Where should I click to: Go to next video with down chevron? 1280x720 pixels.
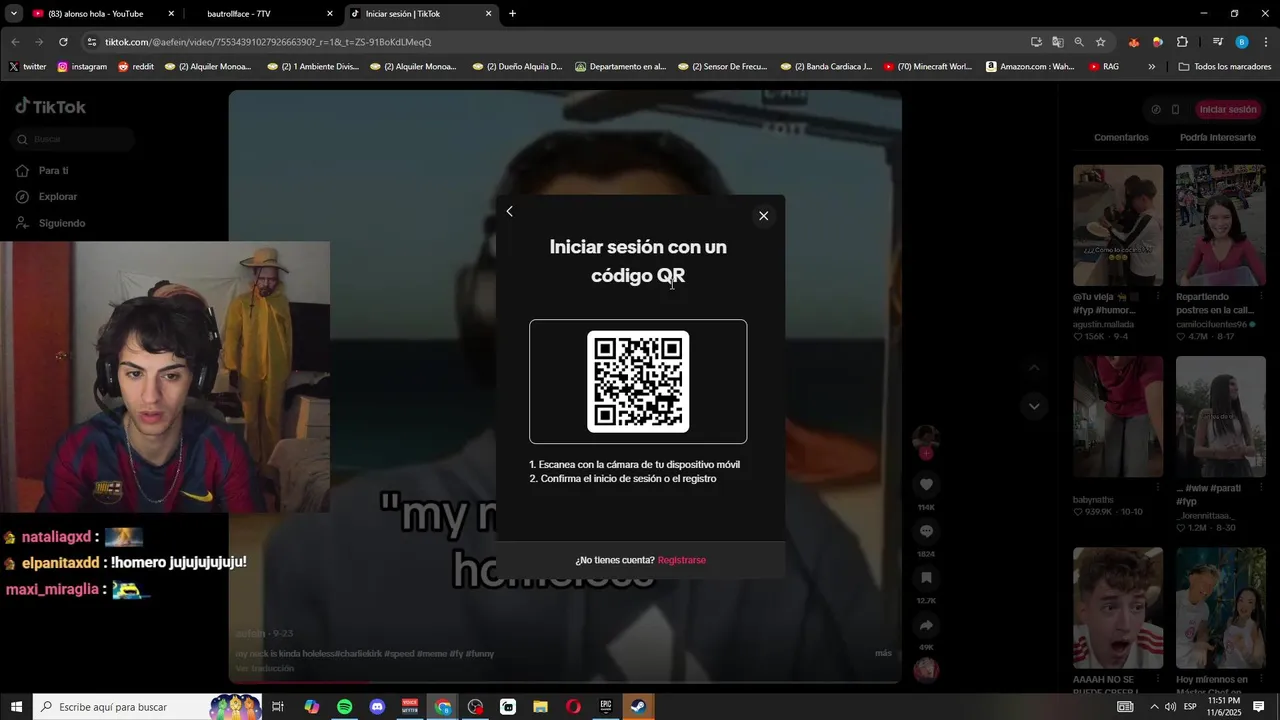coord(1034,406)
